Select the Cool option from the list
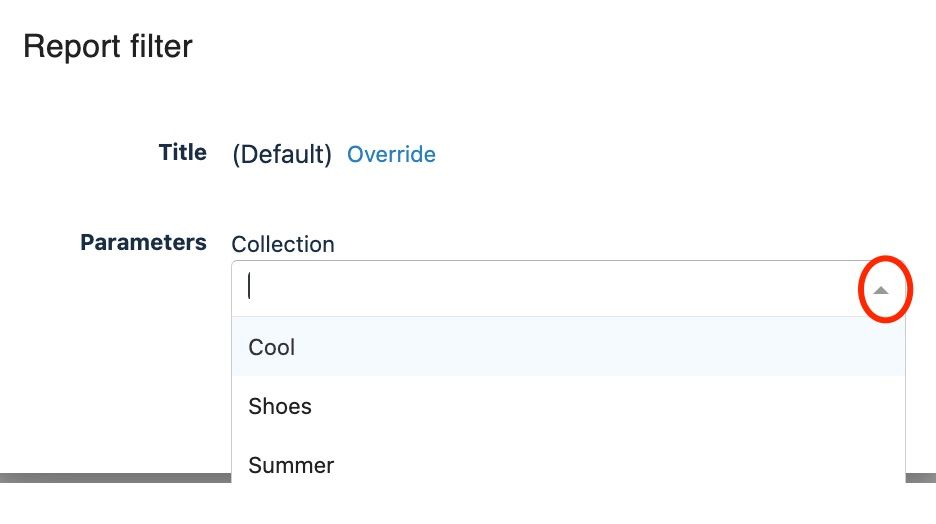This screenshot has width=936, height=524. (272, 347)
